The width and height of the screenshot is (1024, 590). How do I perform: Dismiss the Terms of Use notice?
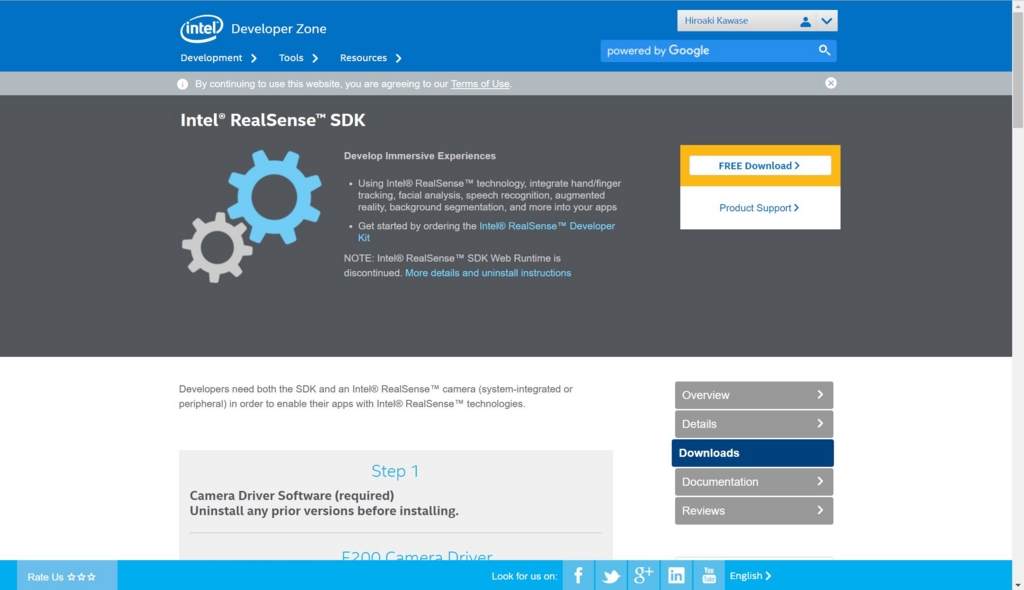point(831,83)
